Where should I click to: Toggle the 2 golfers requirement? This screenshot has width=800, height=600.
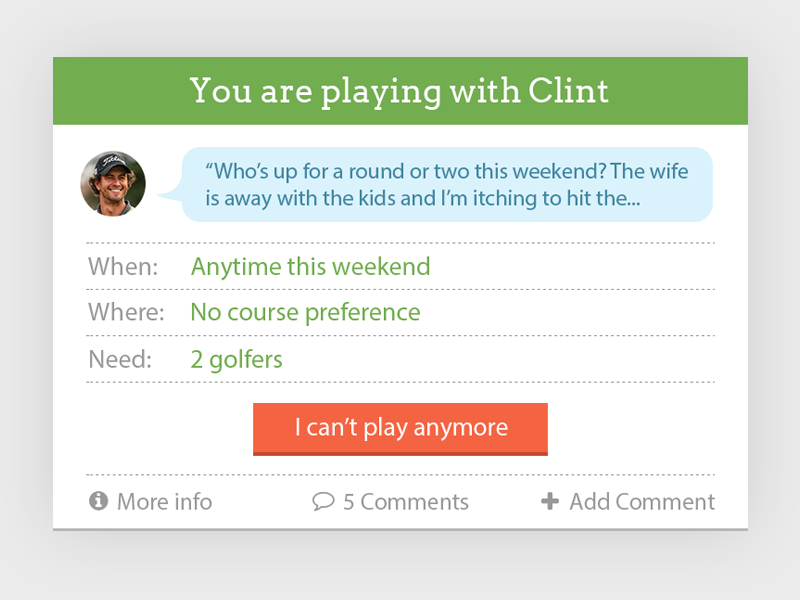click(236, 359)
